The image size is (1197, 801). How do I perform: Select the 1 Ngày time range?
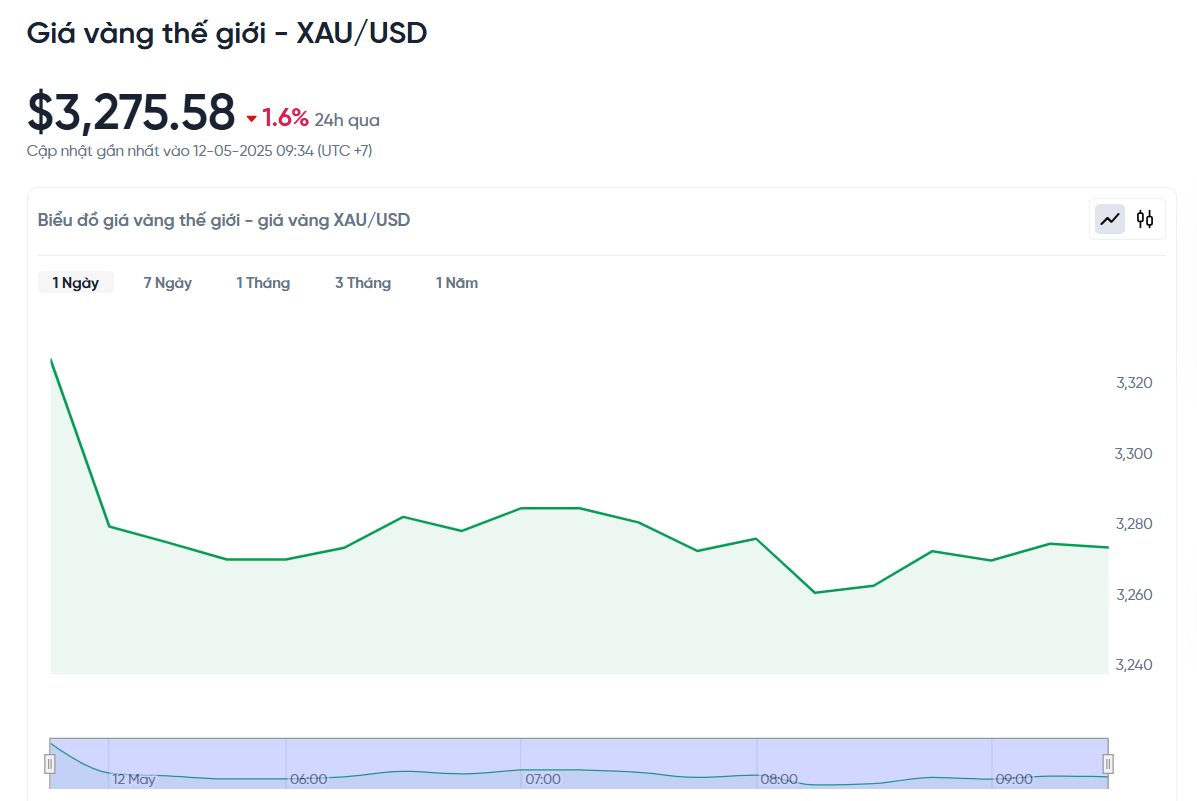pyautogui.click(x=76, y=283)
